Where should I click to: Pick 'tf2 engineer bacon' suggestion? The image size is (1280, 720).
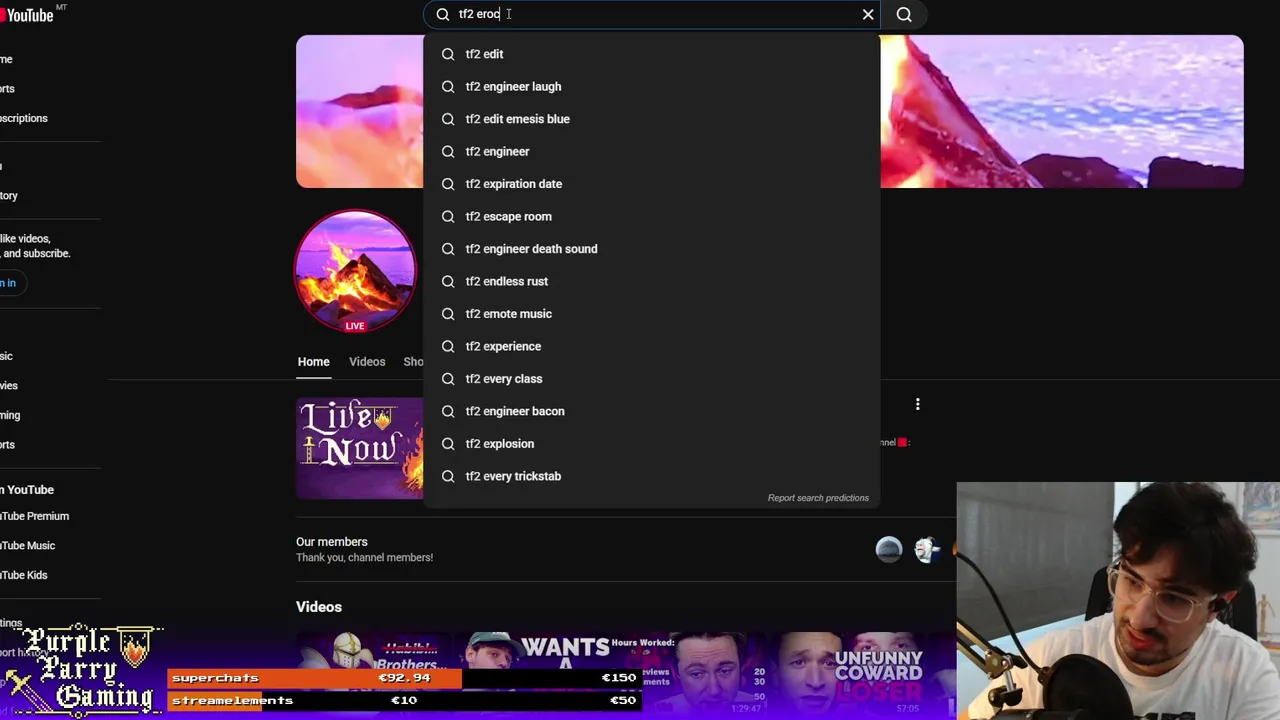tap(652, 411)
